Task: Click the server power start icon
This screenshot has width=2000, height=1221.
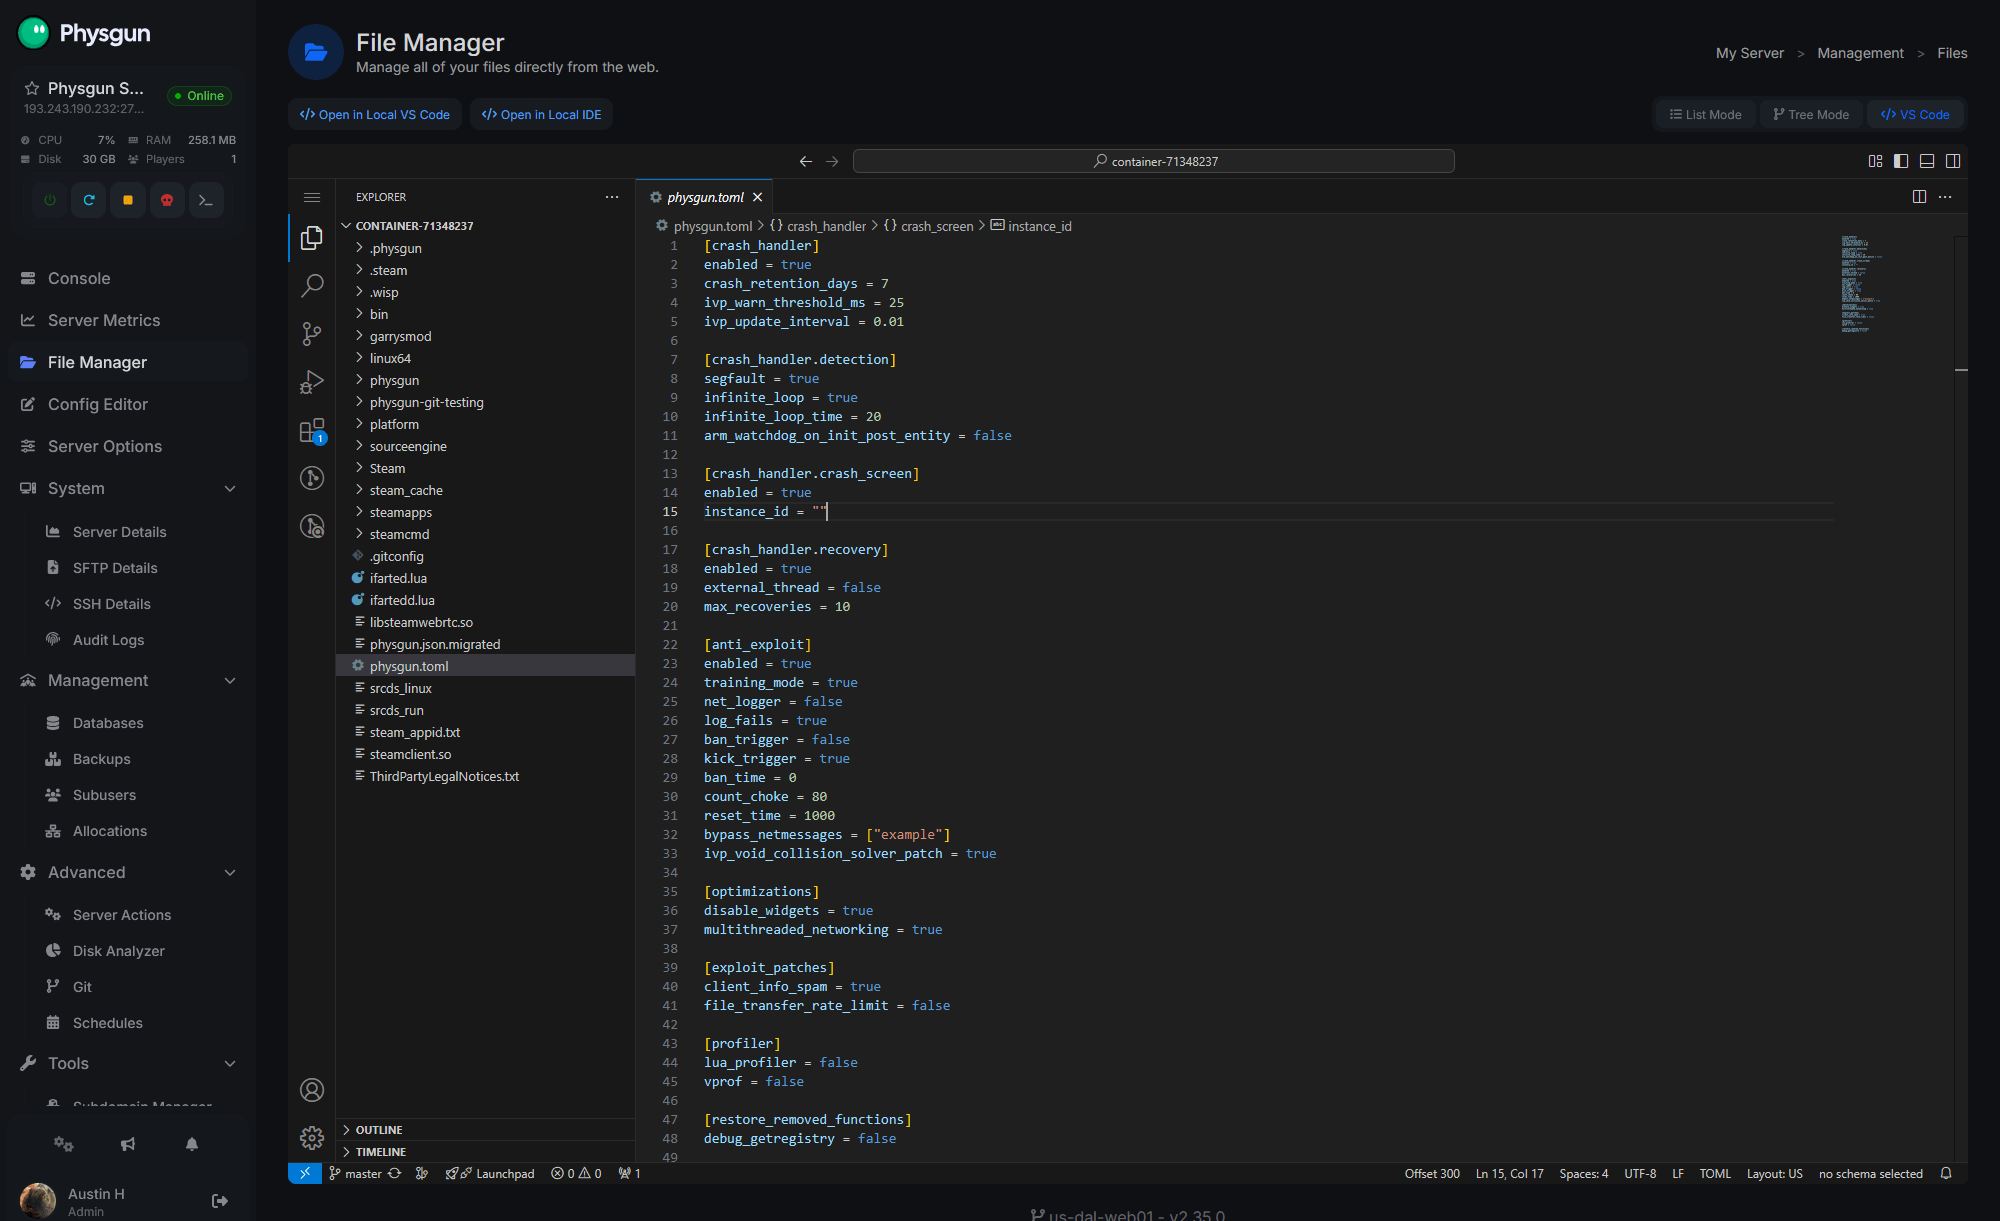Action: point(50,200)
